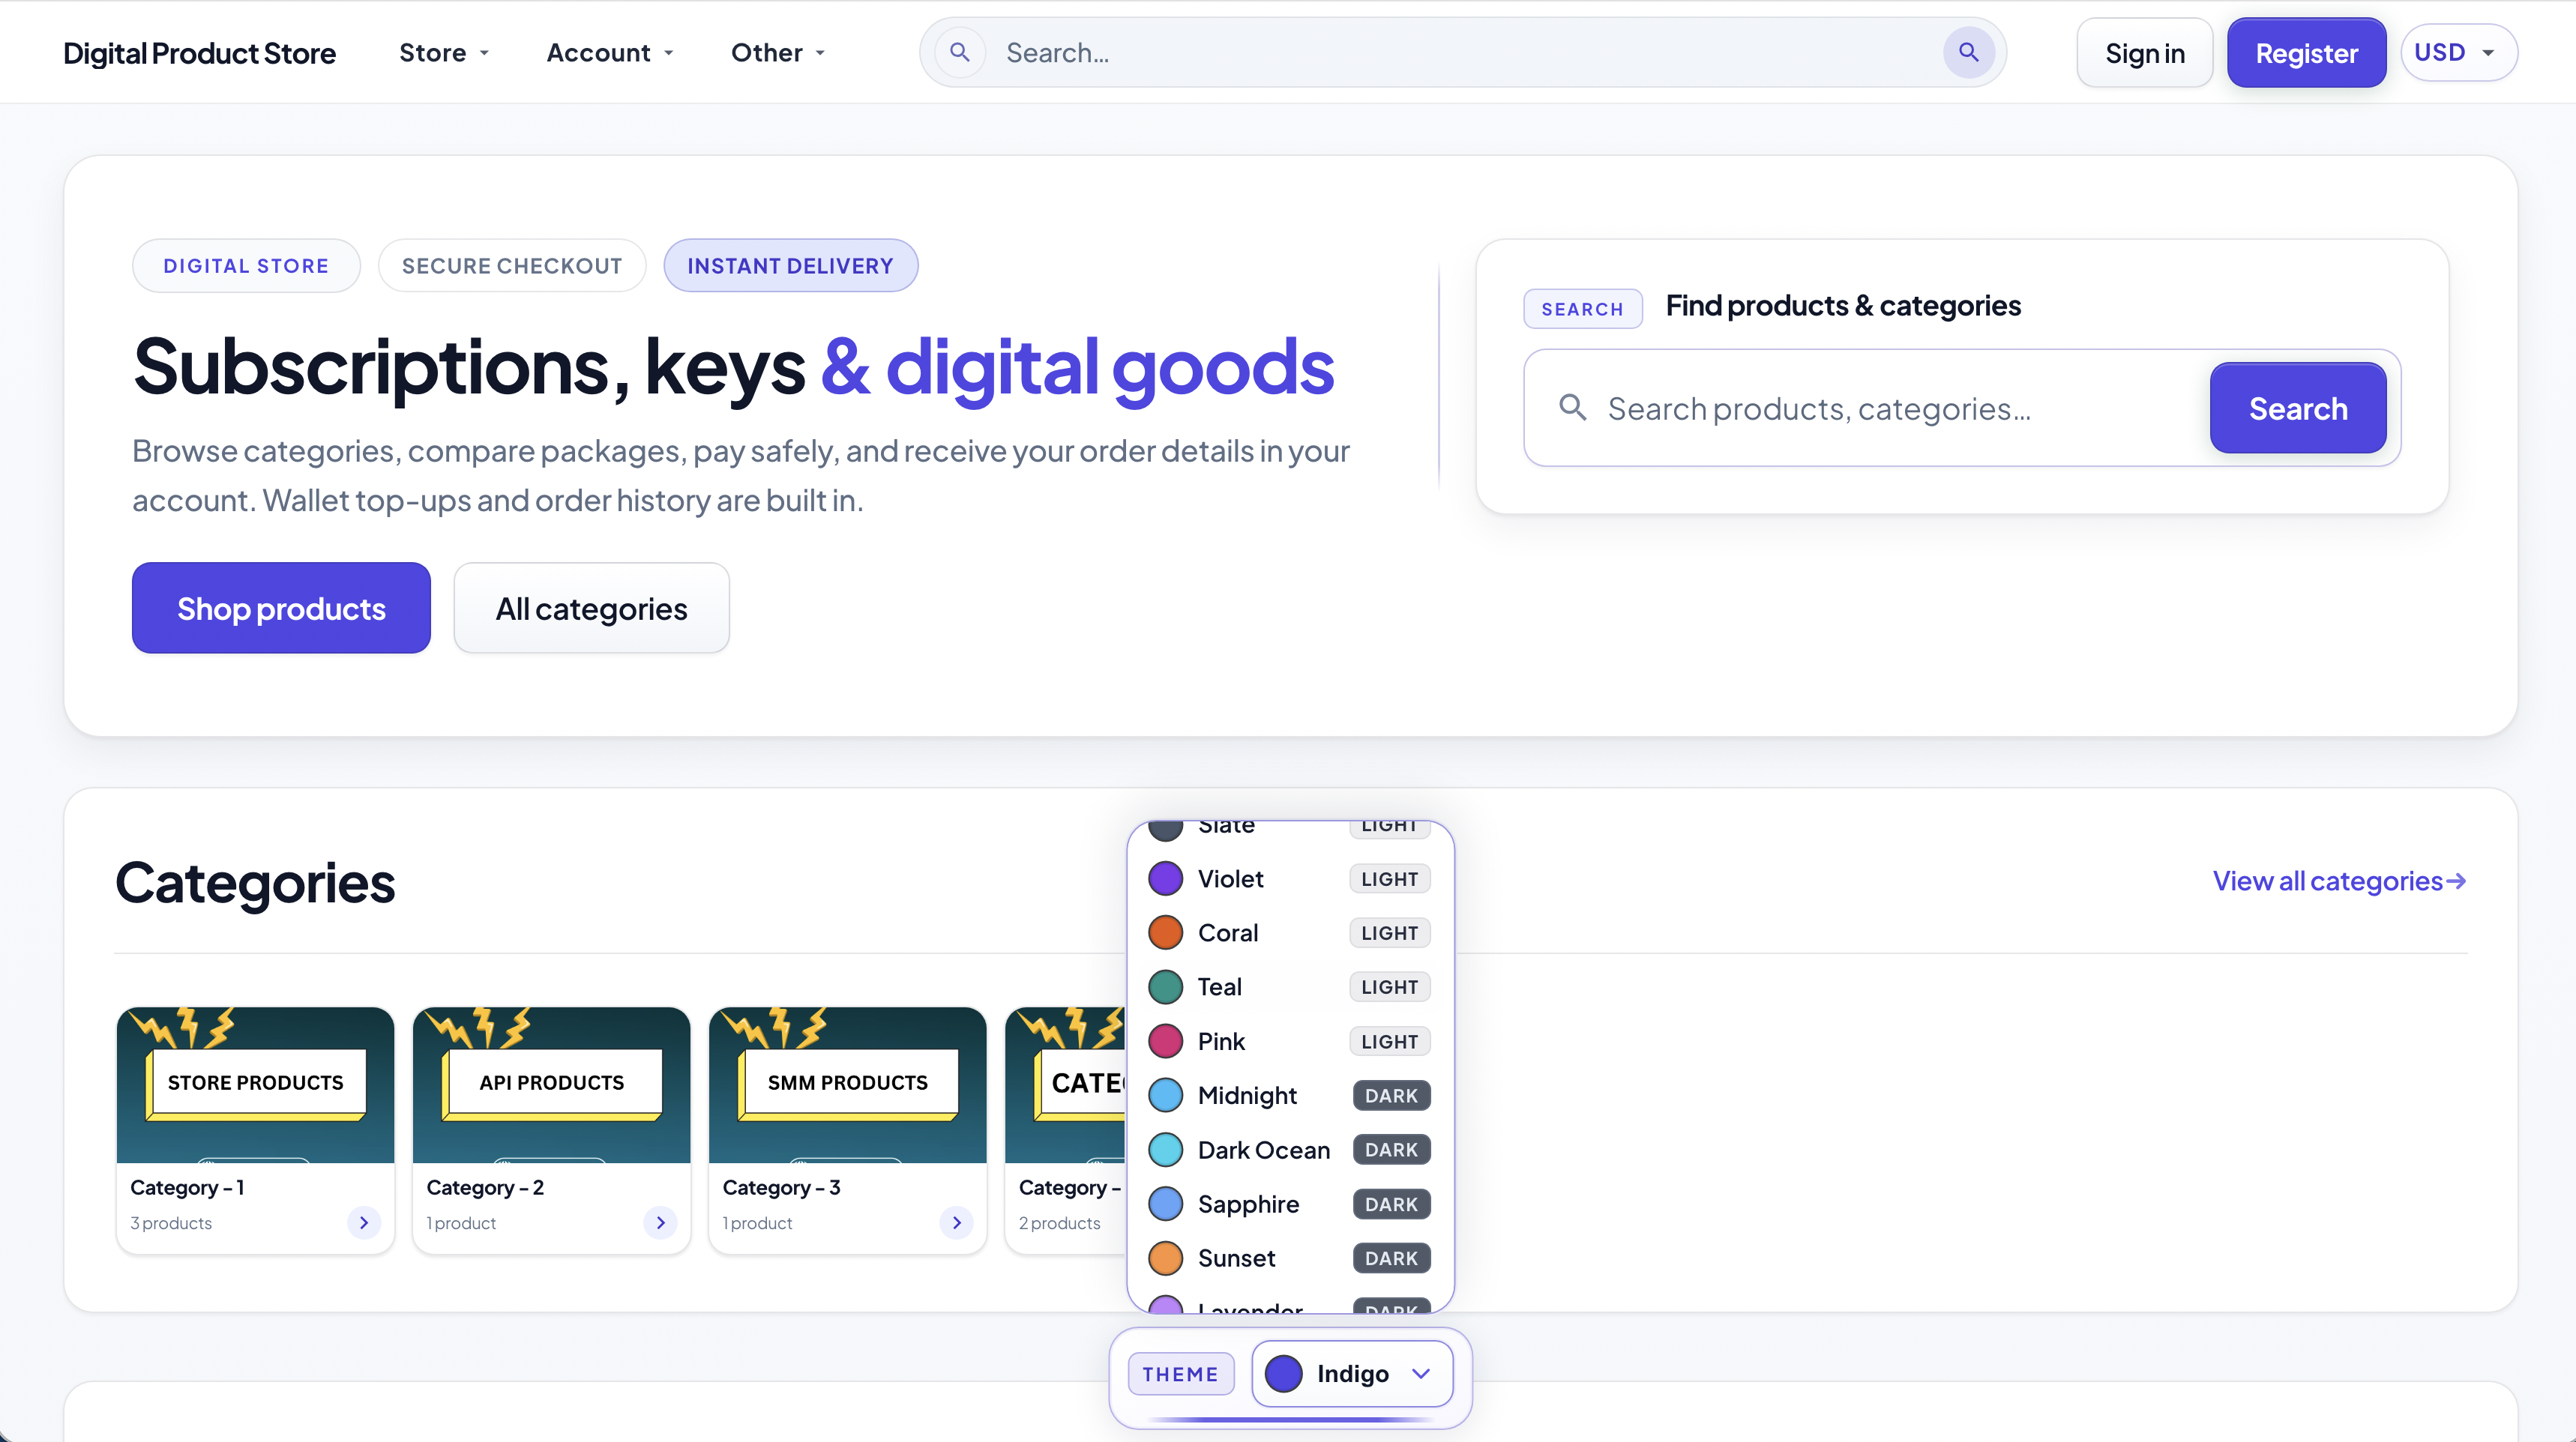Click the Sunset color swatch
This screenshot has width=2576, height=1442.
(1165, 1258)
